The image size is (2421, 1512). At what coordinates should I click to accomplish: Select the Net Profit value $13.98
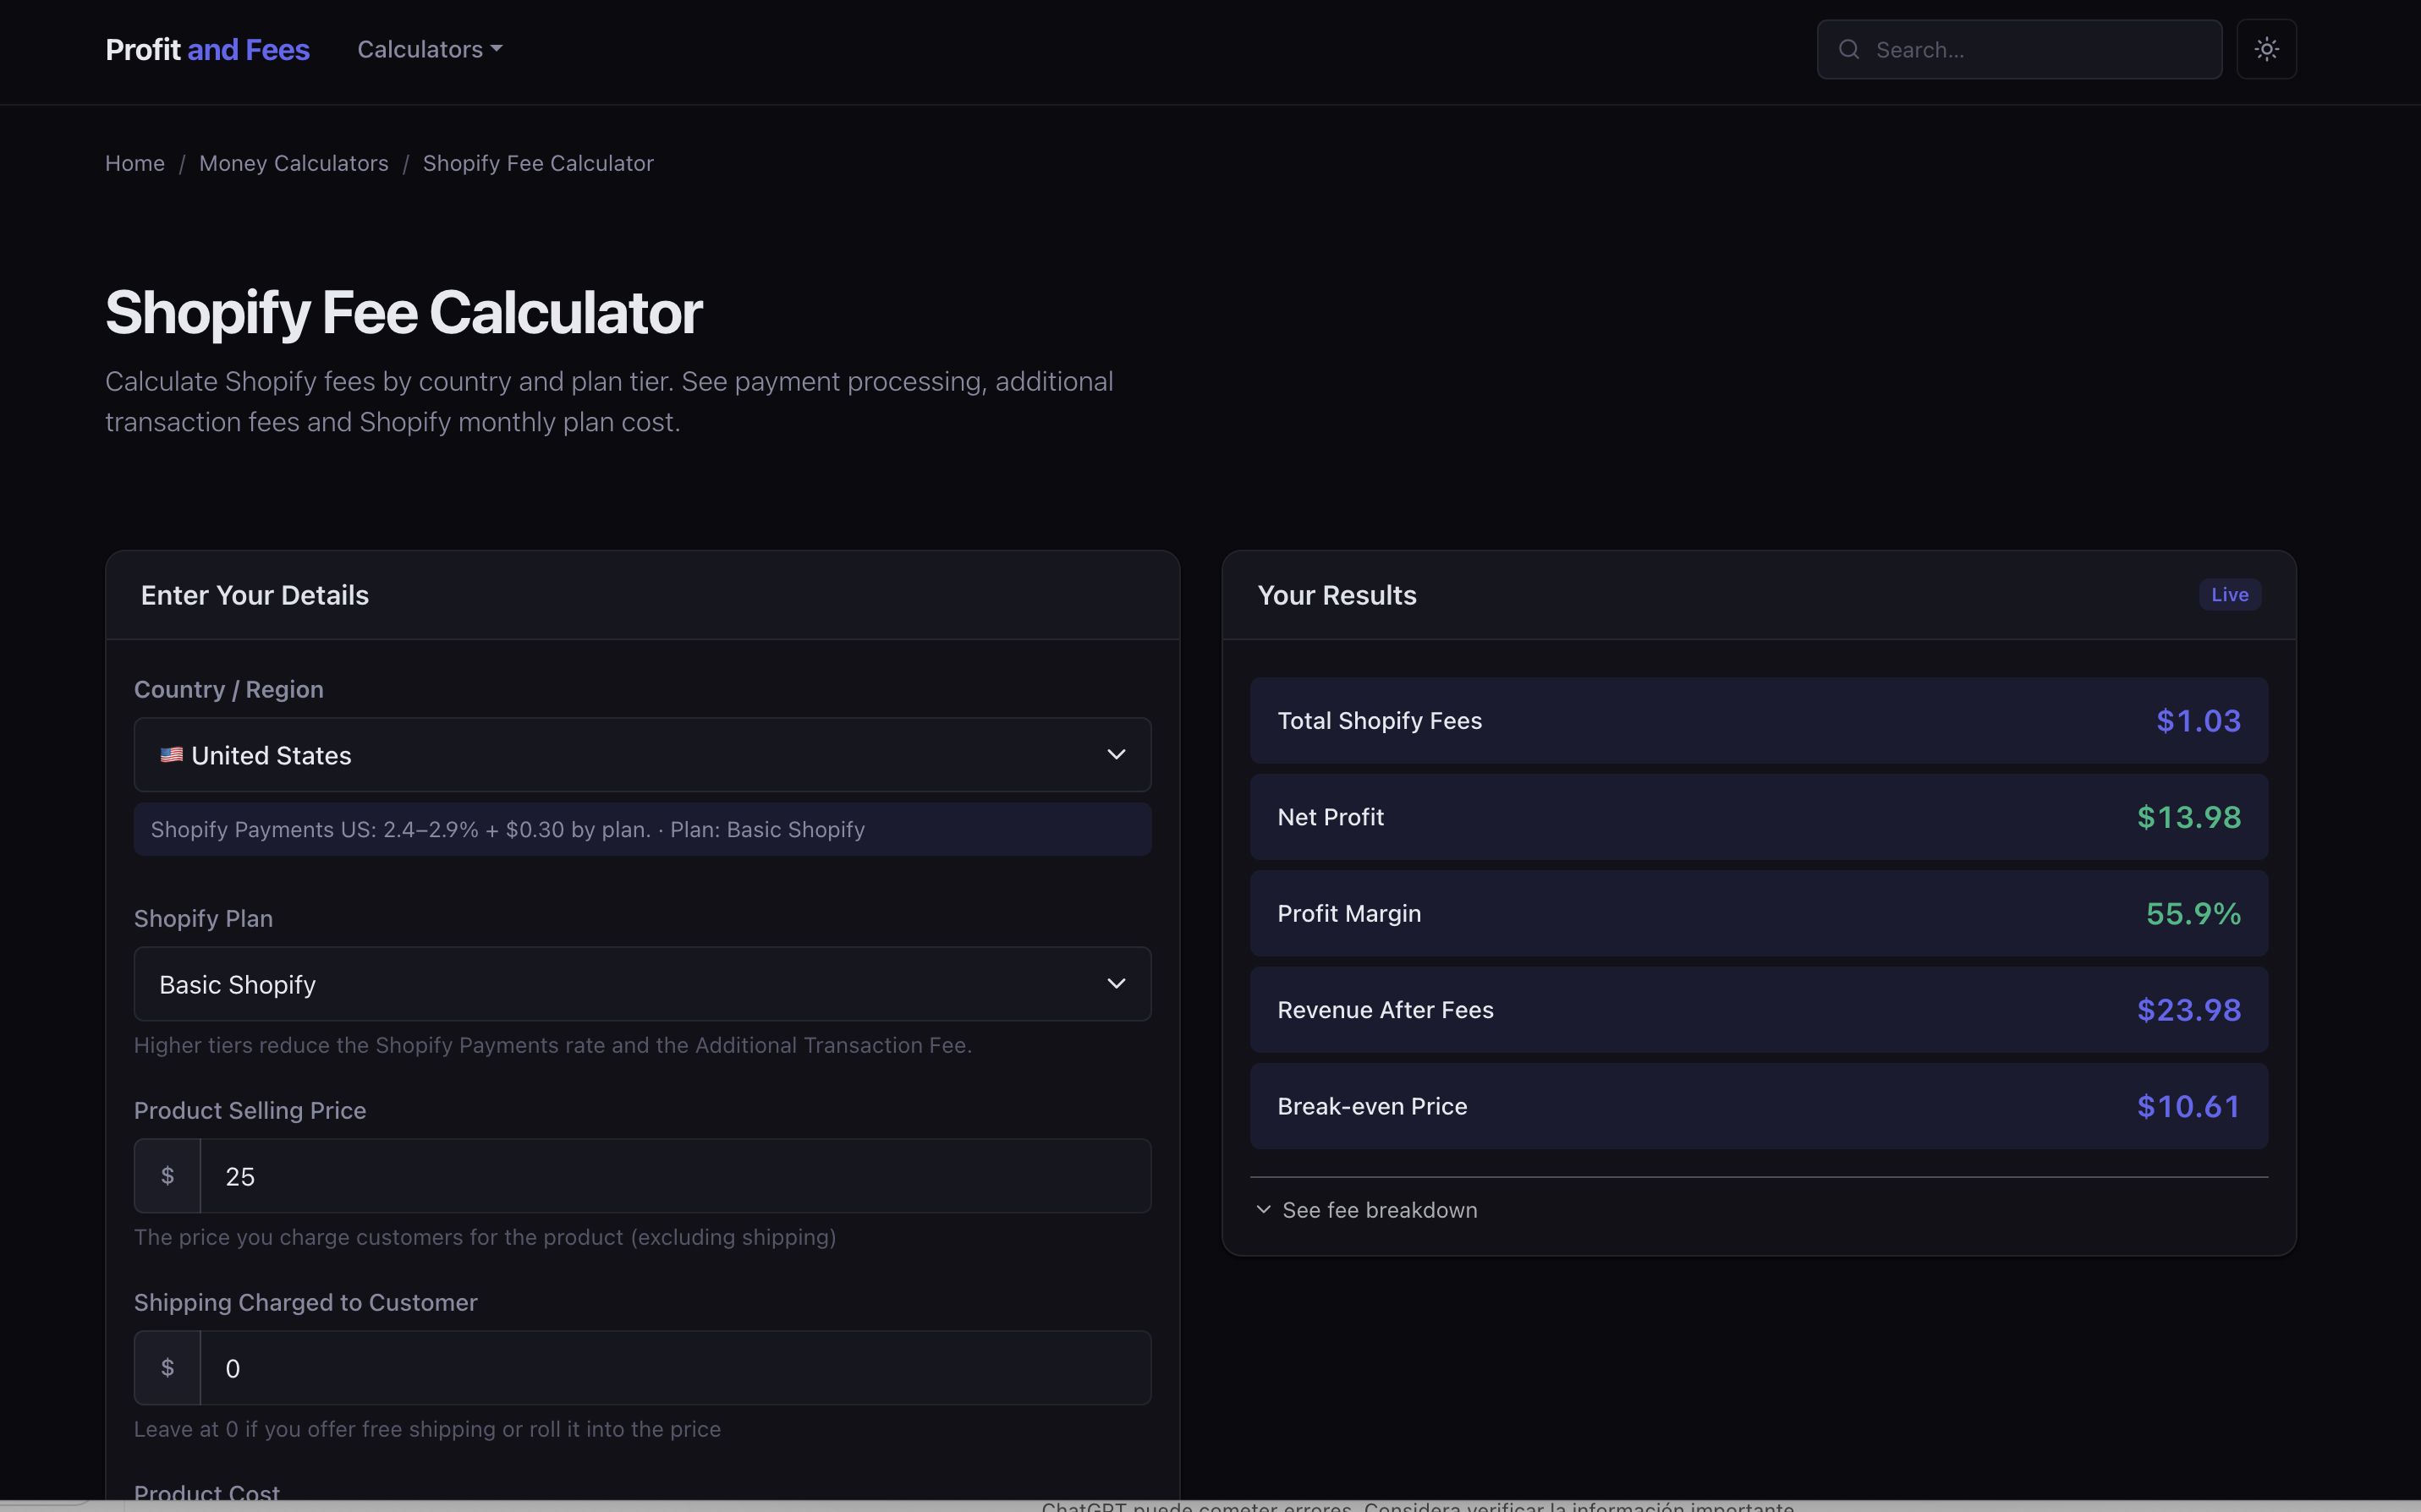2189,817
